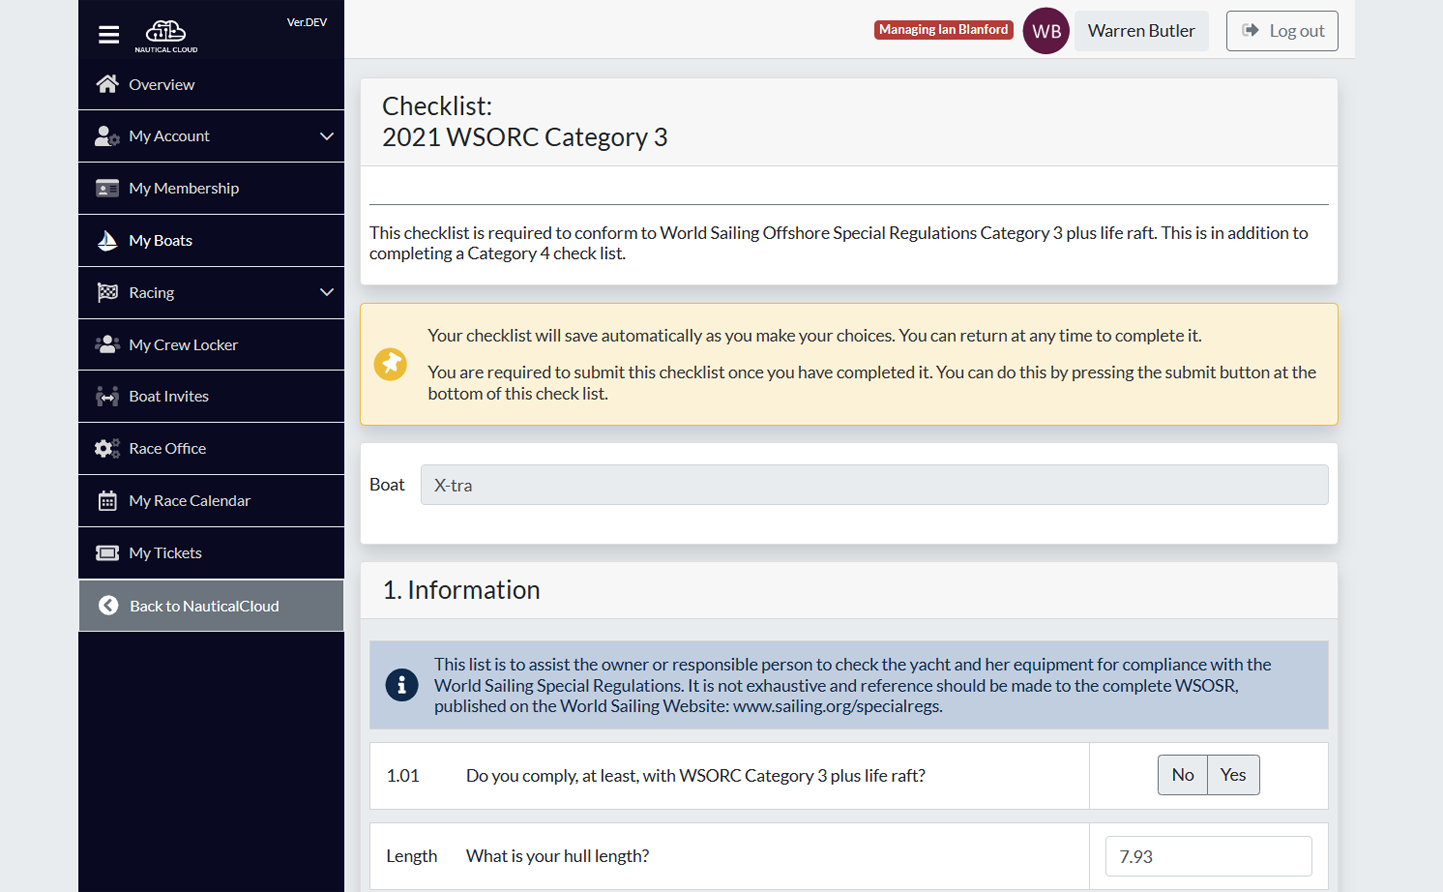This screenshot has height=892, width=1443.
Task: Click the Ver.DEV version label
Action: tap(307, 22)
